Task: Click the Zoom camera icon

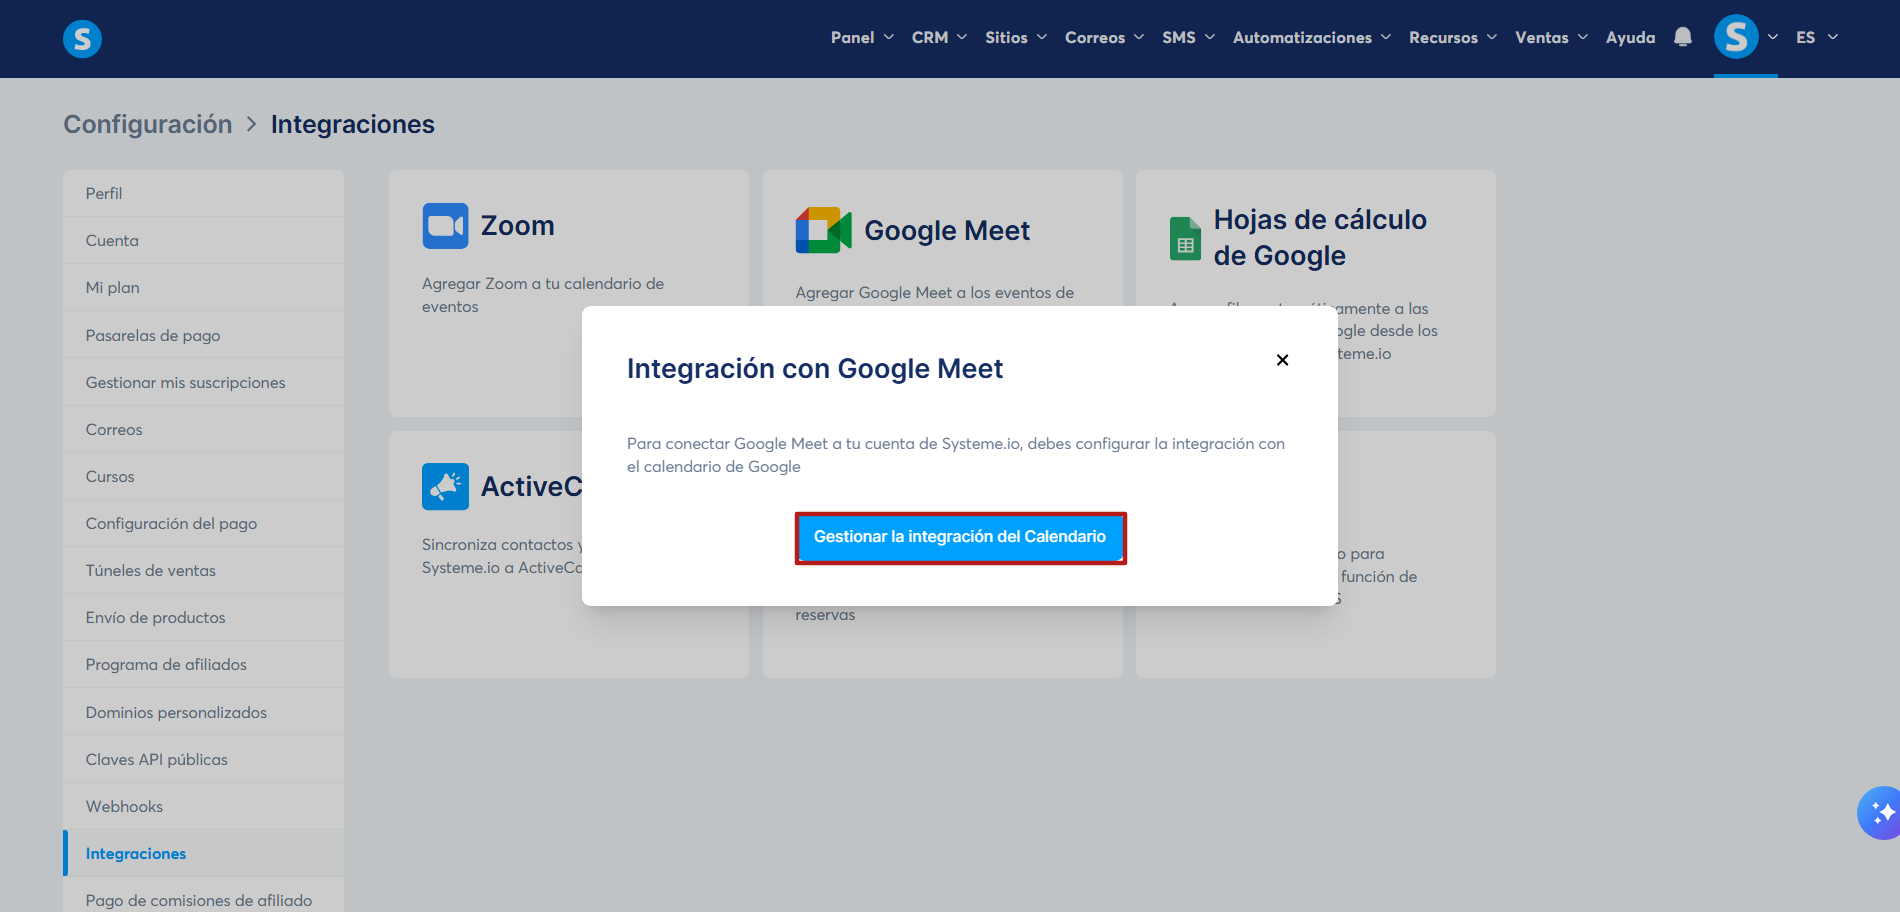Action: point(445,226)
